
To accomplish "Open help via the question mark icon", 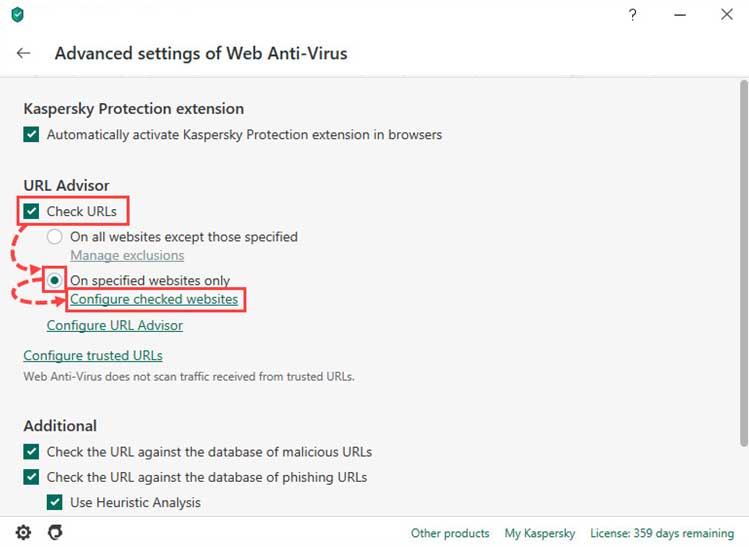I will [632, 15].
